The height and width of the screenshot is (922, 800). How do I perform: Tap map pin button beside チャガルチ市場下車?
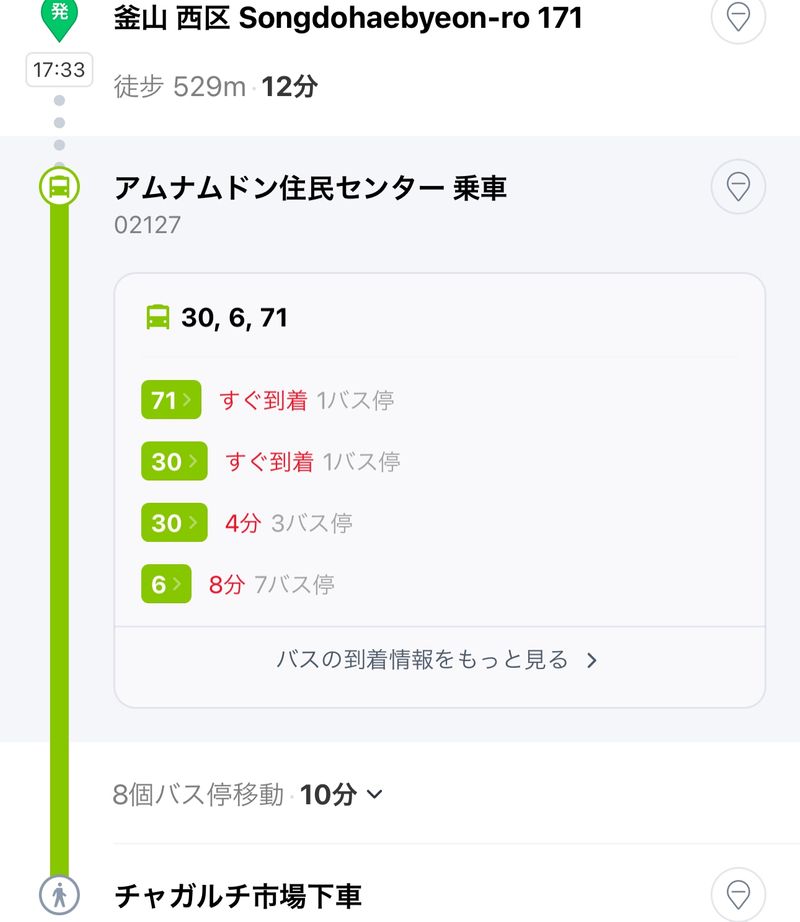pyautogui.click(x=738, y=893)
